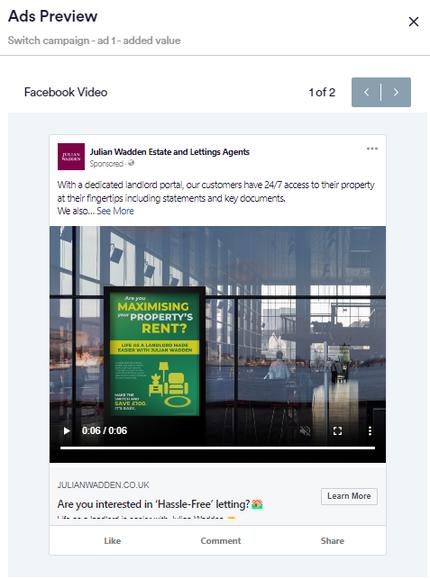
Task: Go to the previous ad preview
Action: click(x=366, y=92)
